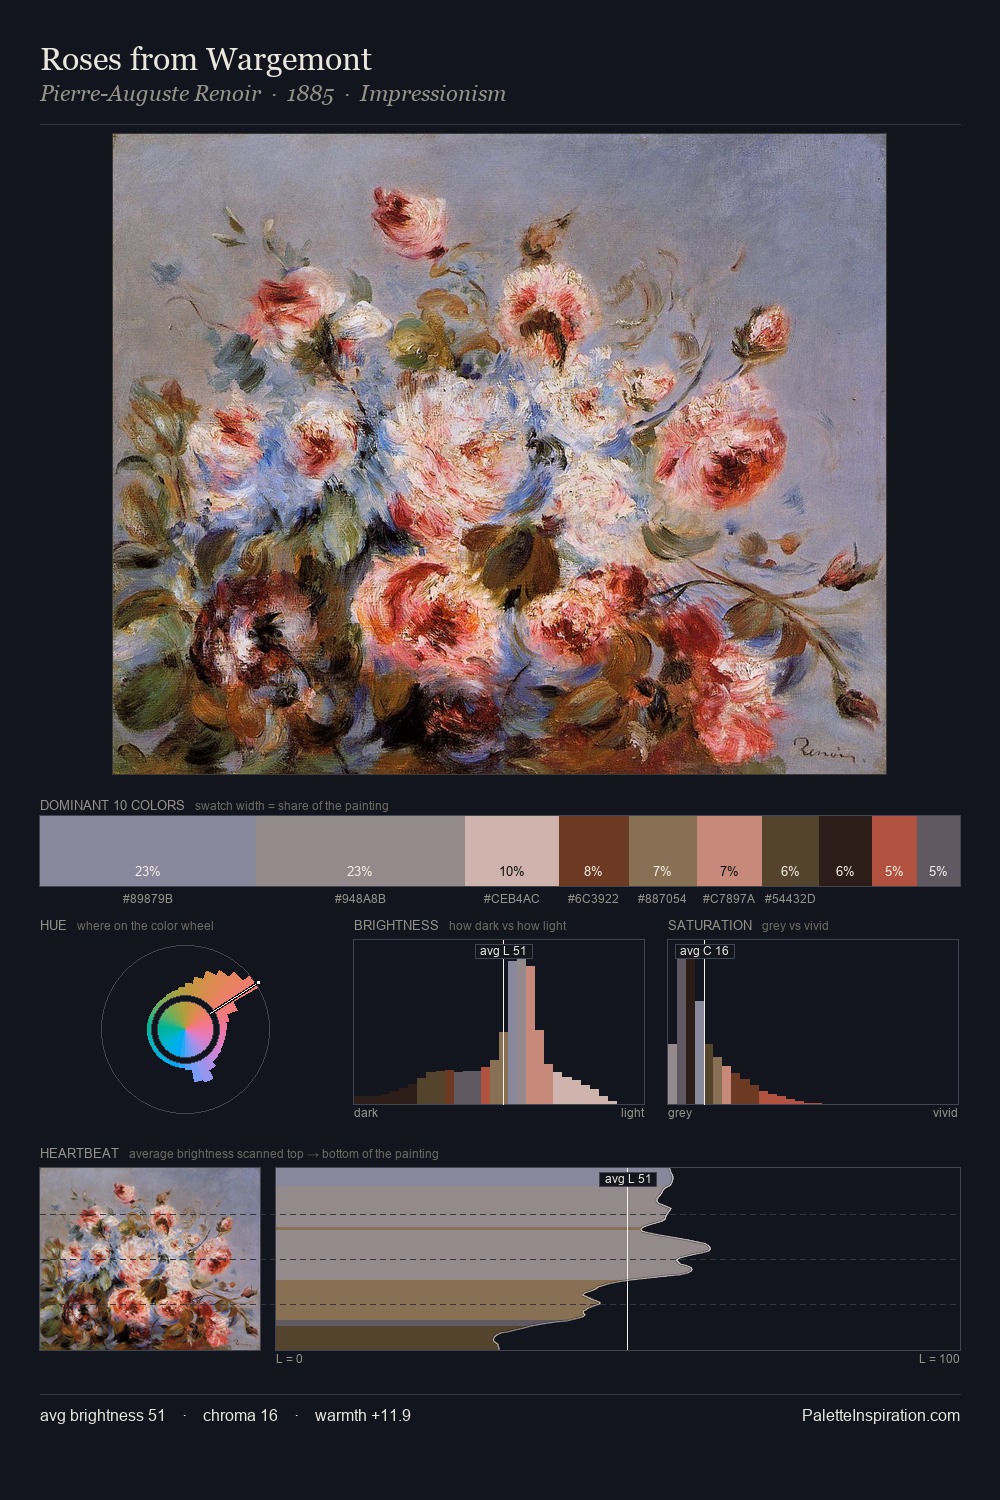Image resolution: width=1000 pixels, height=1500 pixels.
Task: Click the 'dark' axis label
Action: 366,1113
